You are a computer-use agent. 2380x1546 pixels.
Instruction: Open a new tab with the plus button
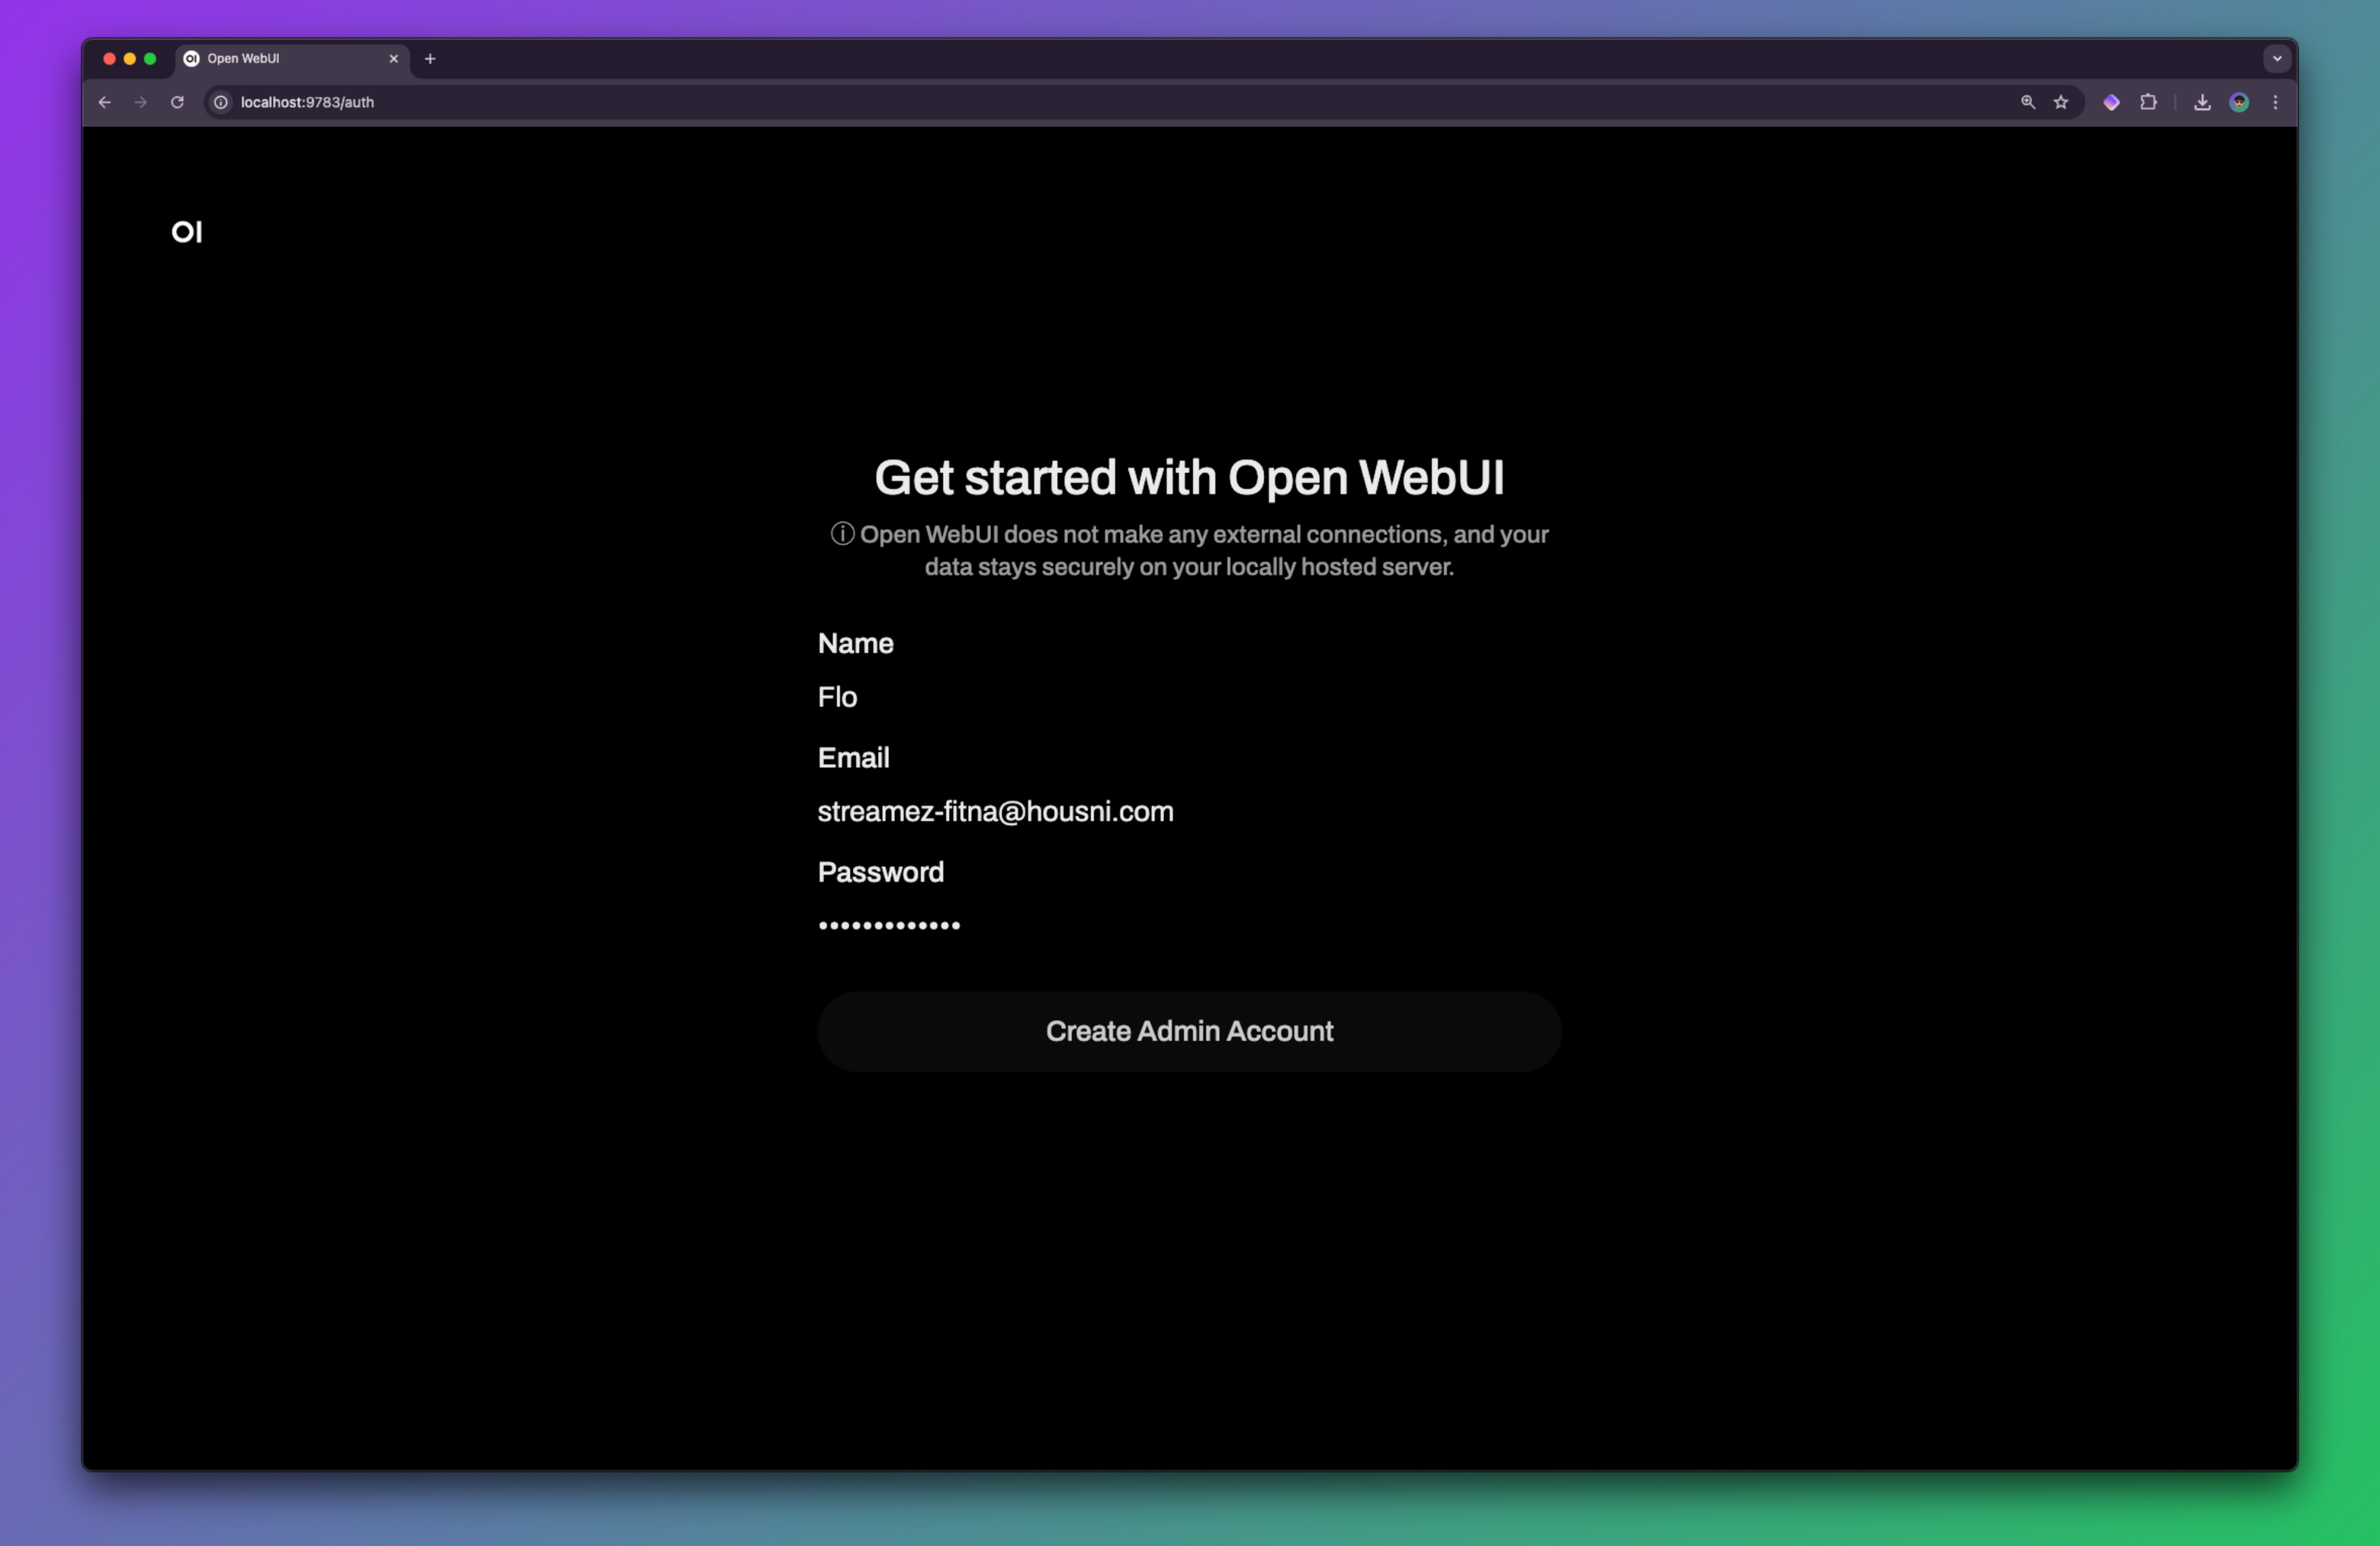(x=430, y=59)
